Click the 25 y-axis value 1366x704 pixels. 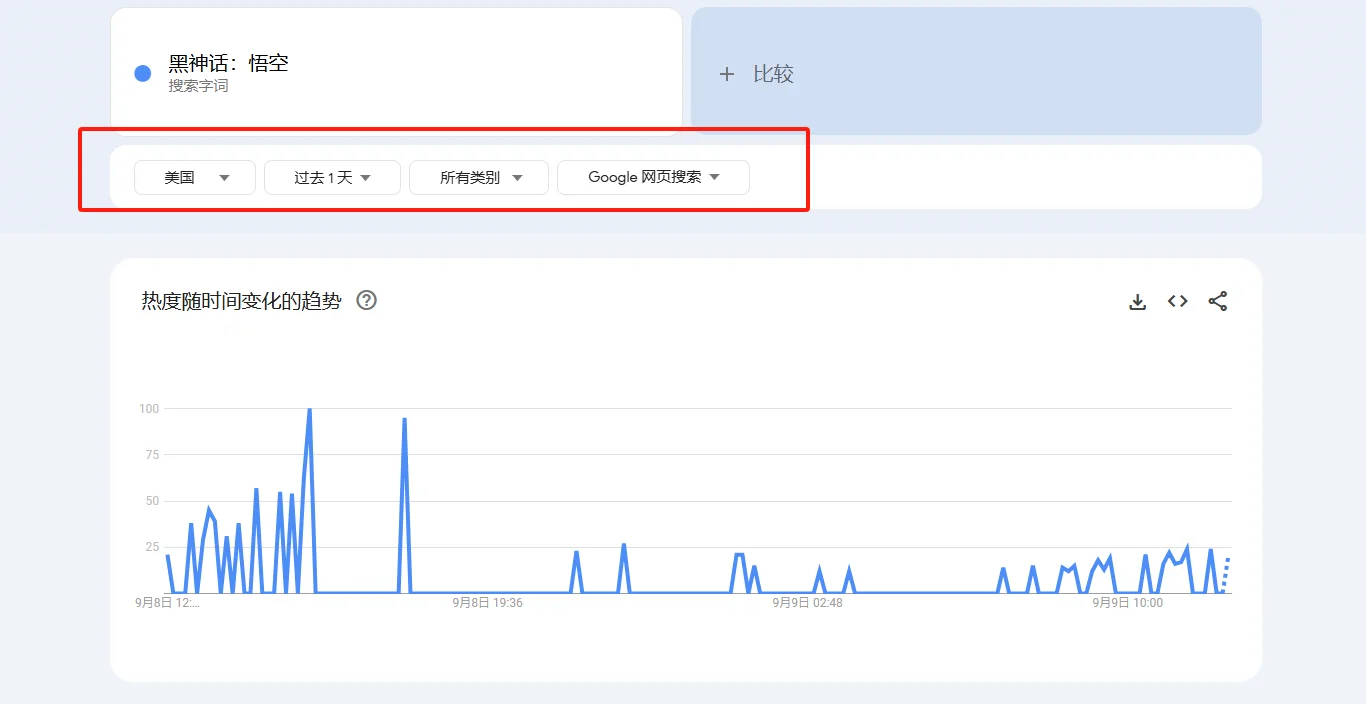(x=152, y=546)
